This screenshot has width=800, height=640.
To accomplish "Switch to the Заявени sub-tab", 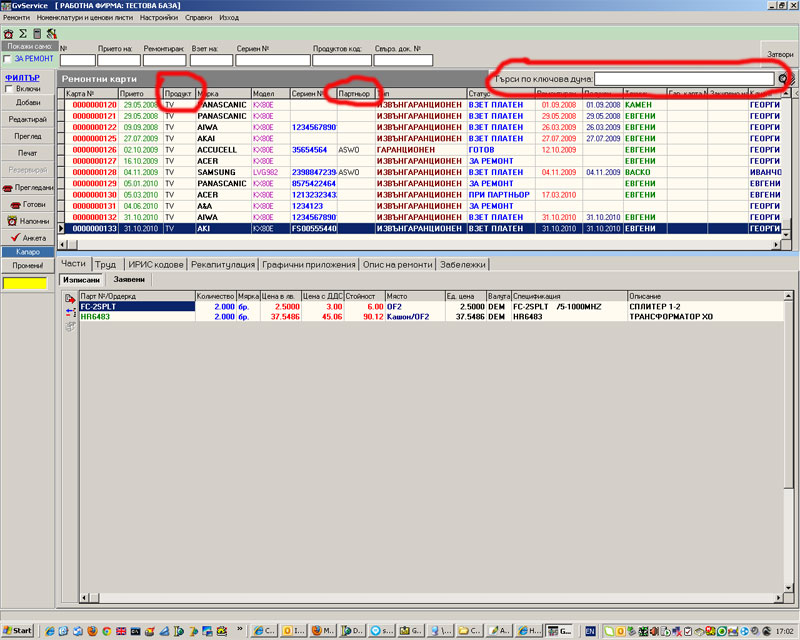I will tap(129, 280).
